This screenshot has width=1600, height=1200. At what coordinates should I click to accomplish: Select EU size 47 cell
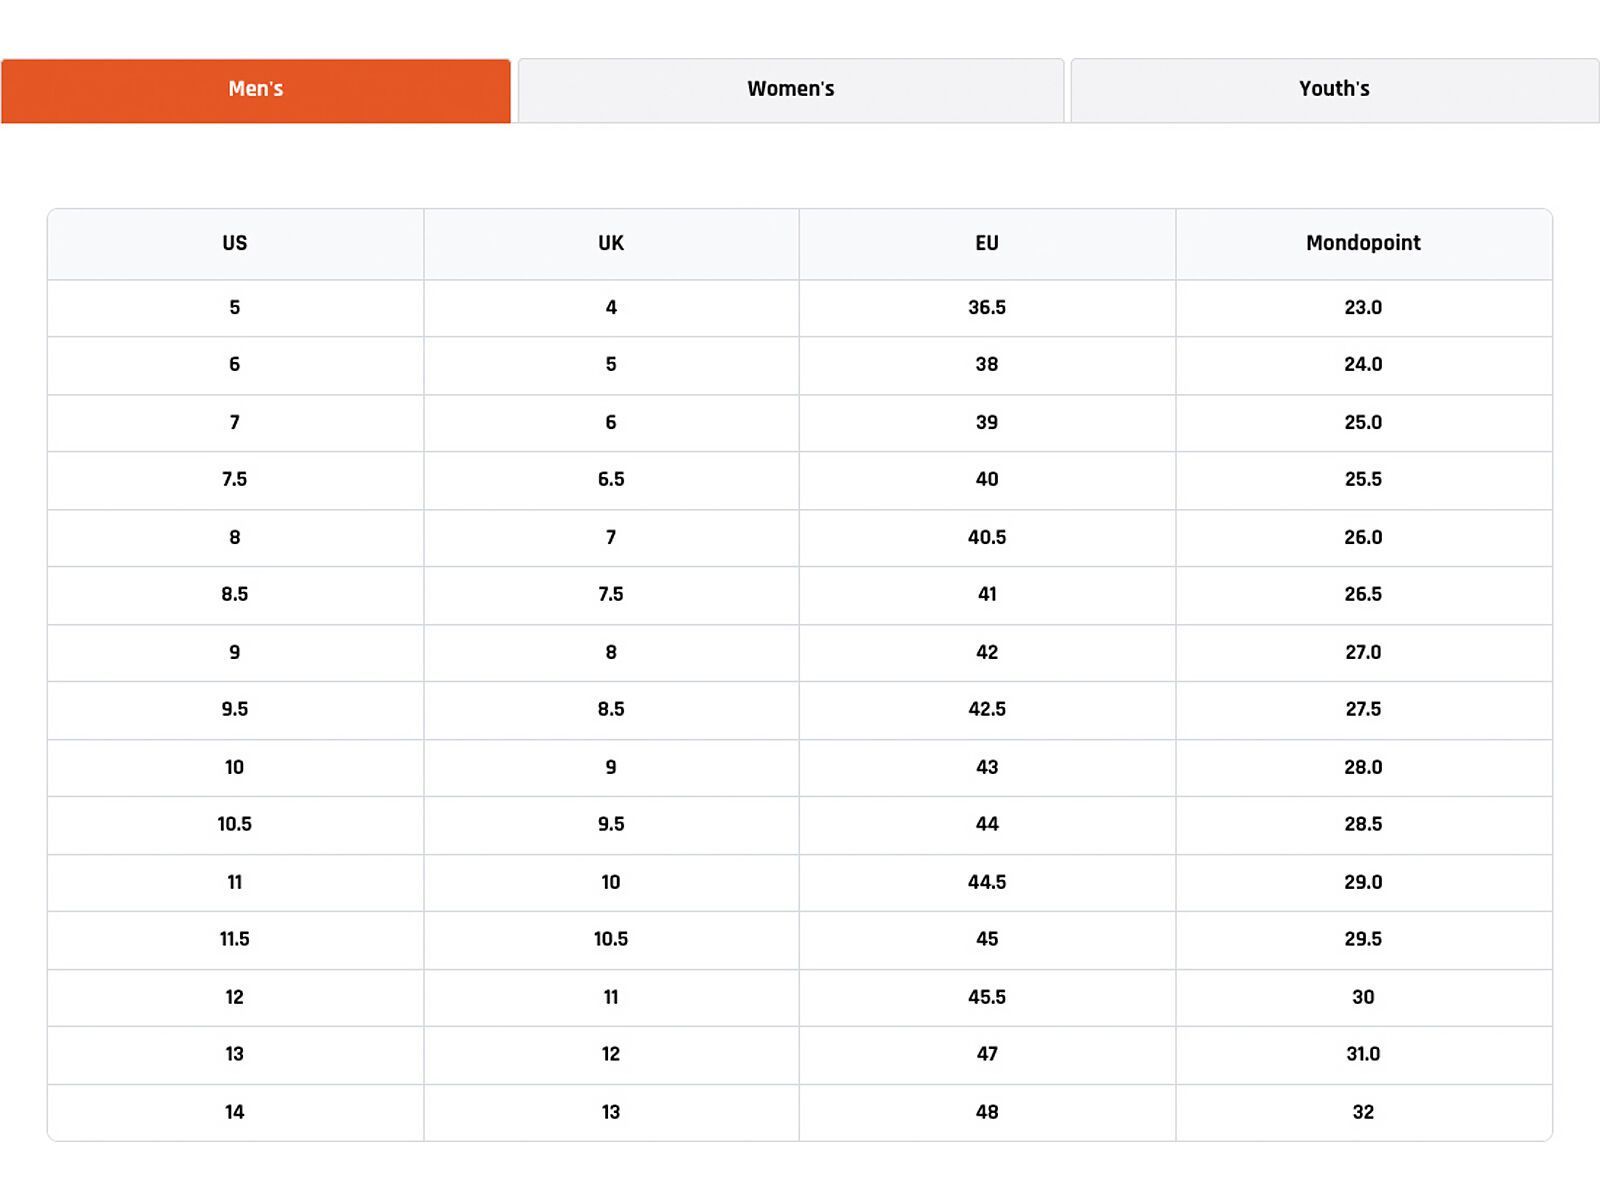click(x=987, y=1054)
